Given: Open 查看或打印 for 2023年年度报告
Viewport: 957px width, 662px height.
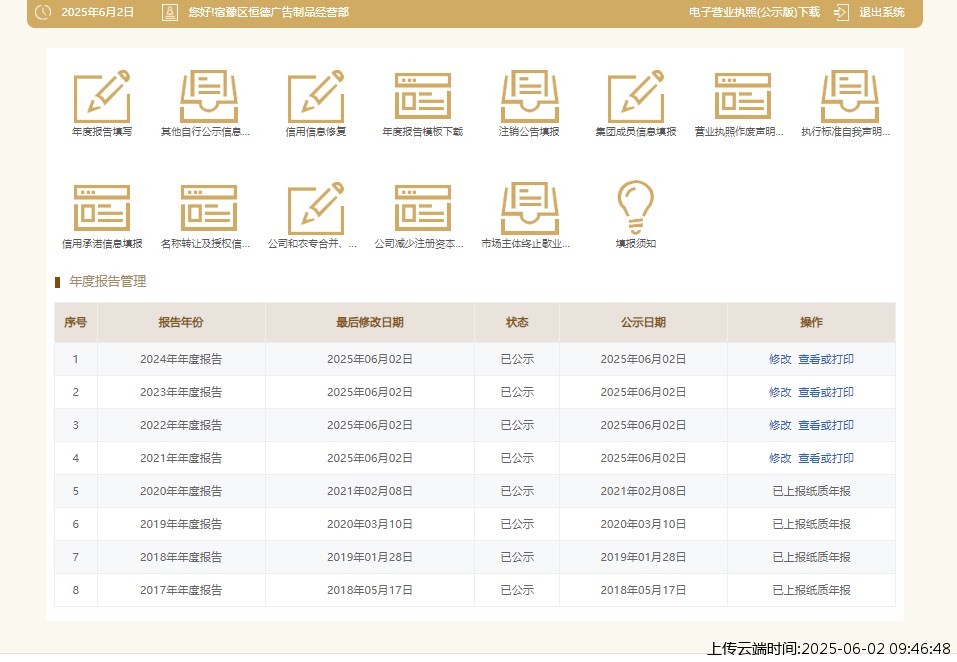Looking at the screenshot, I should coord(826,392).
